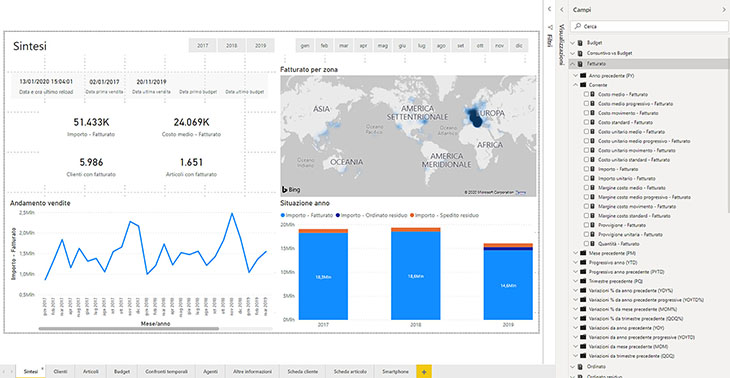Expand the Progressivo anno (YTD) folder

click(576, 262)
